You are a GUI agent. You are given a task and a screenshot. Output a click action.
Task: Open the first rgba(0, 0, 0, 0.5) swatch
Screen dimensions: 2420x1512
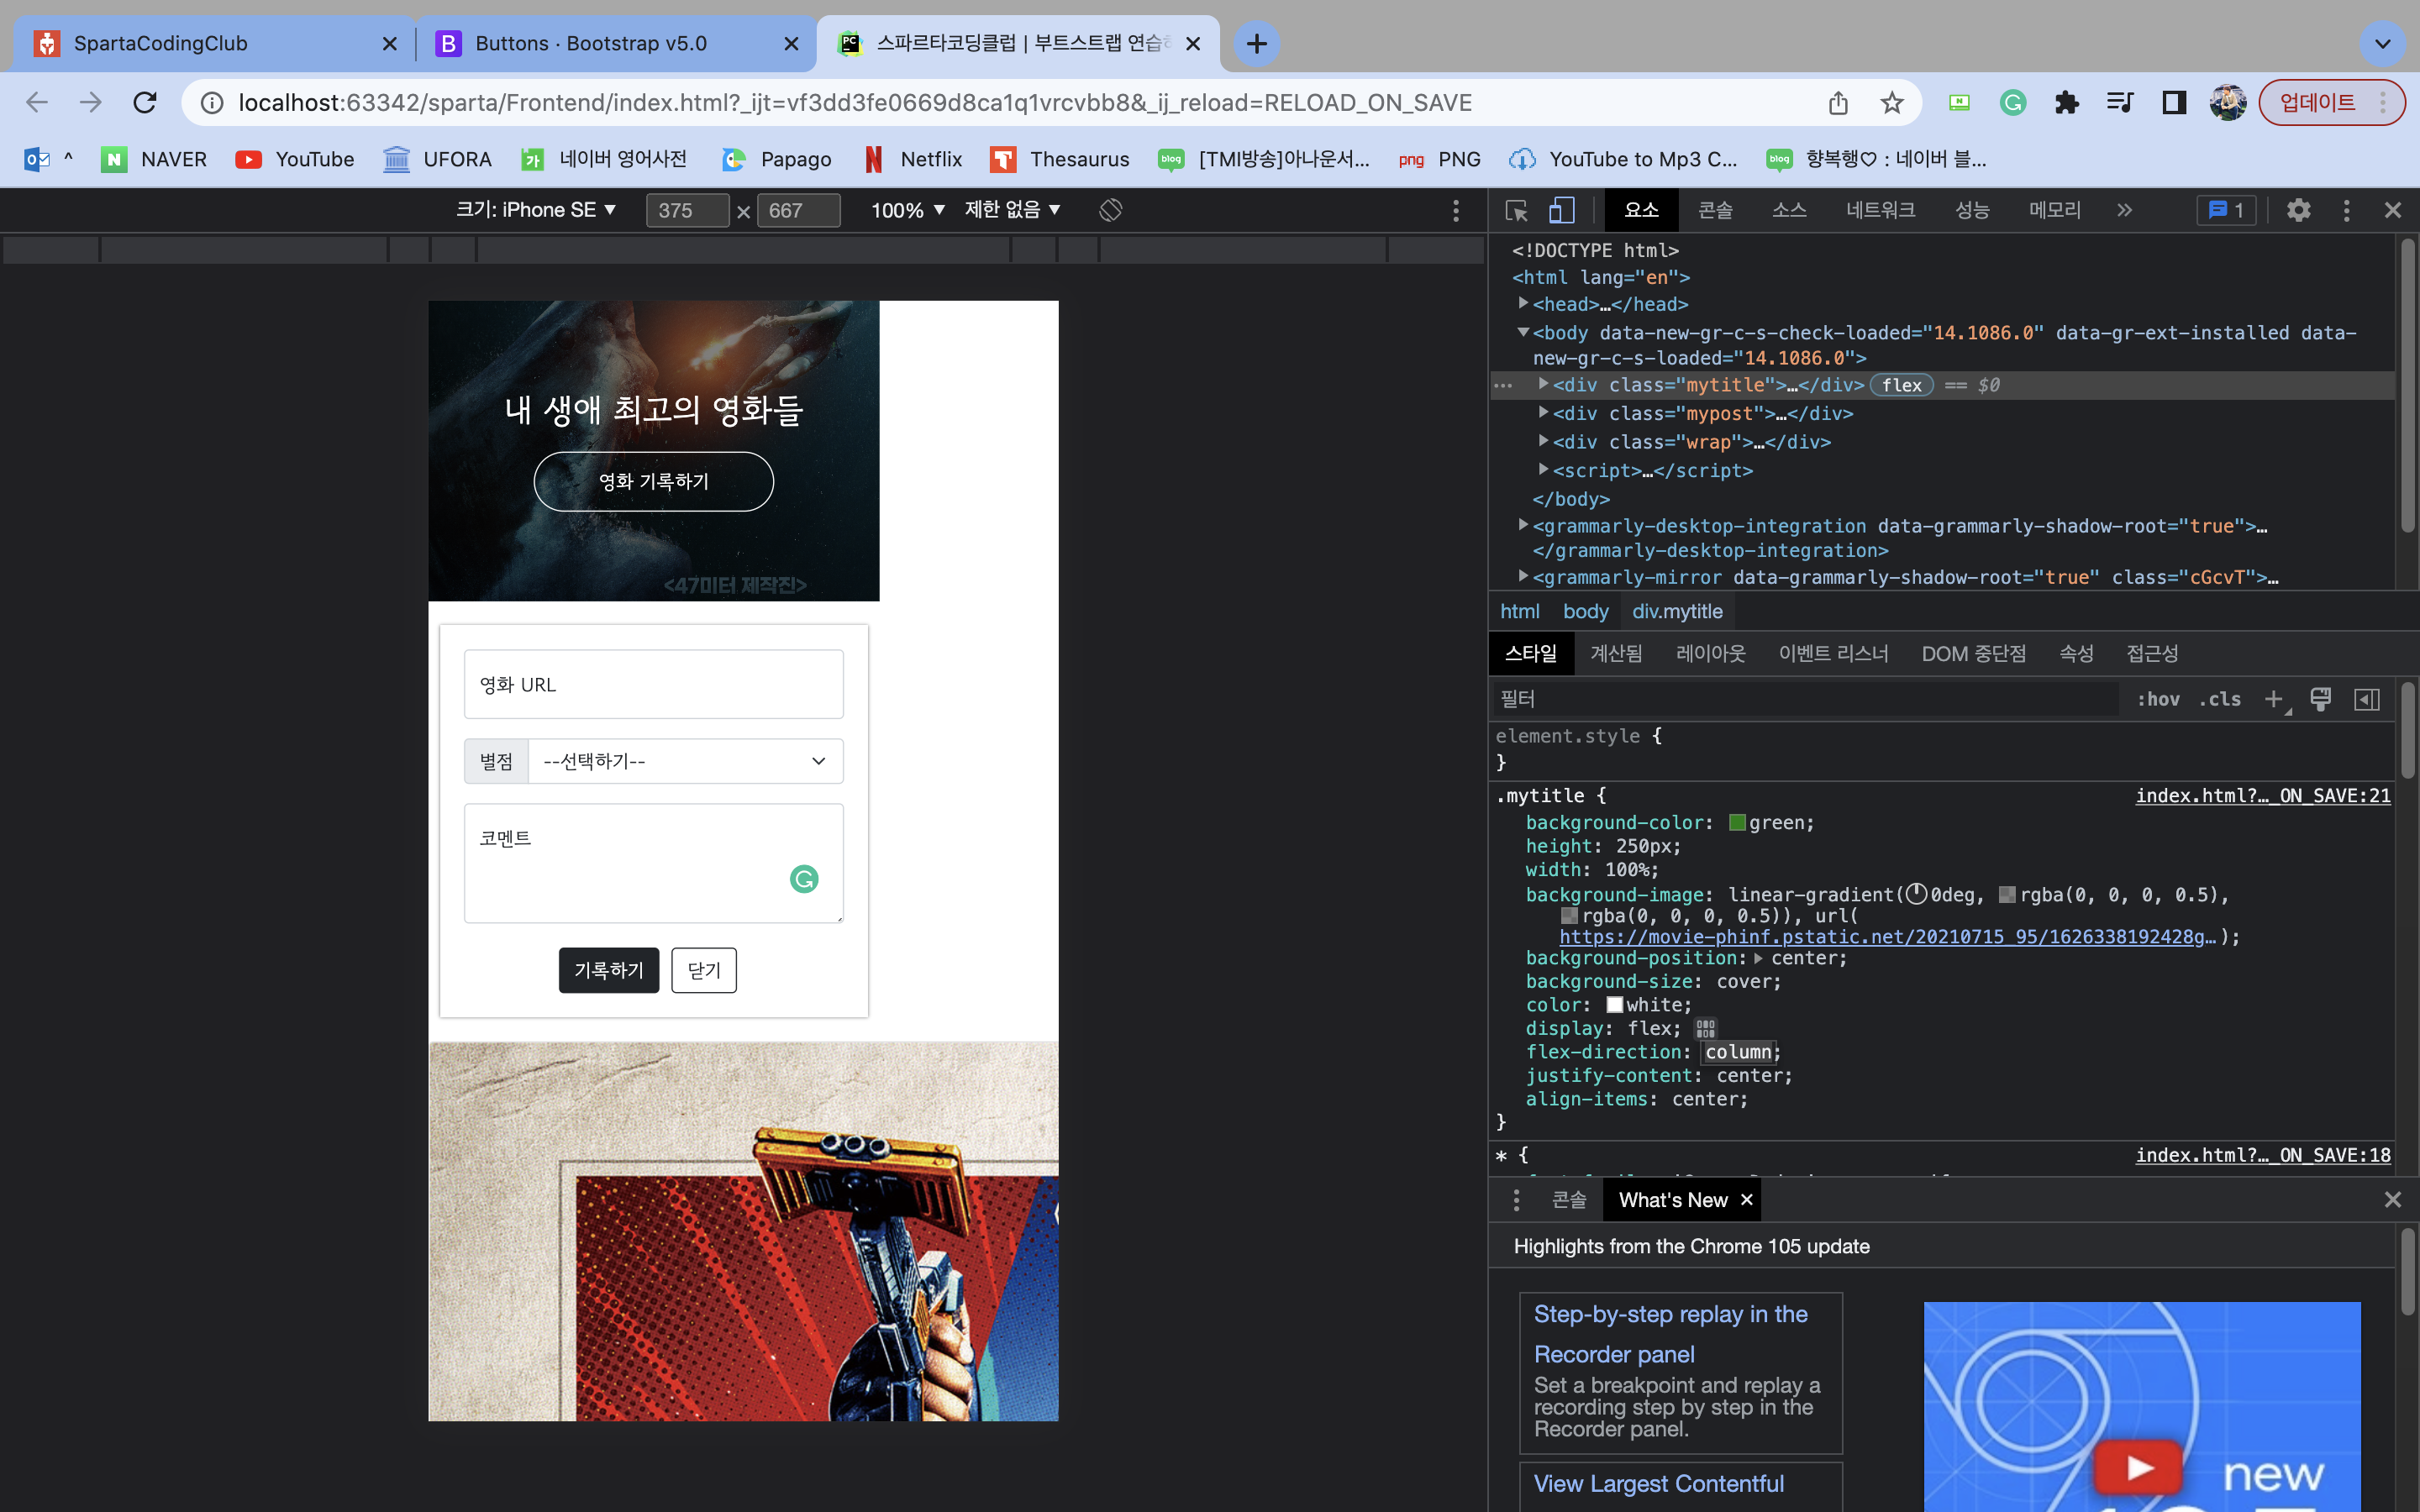tap(2006, 894)
